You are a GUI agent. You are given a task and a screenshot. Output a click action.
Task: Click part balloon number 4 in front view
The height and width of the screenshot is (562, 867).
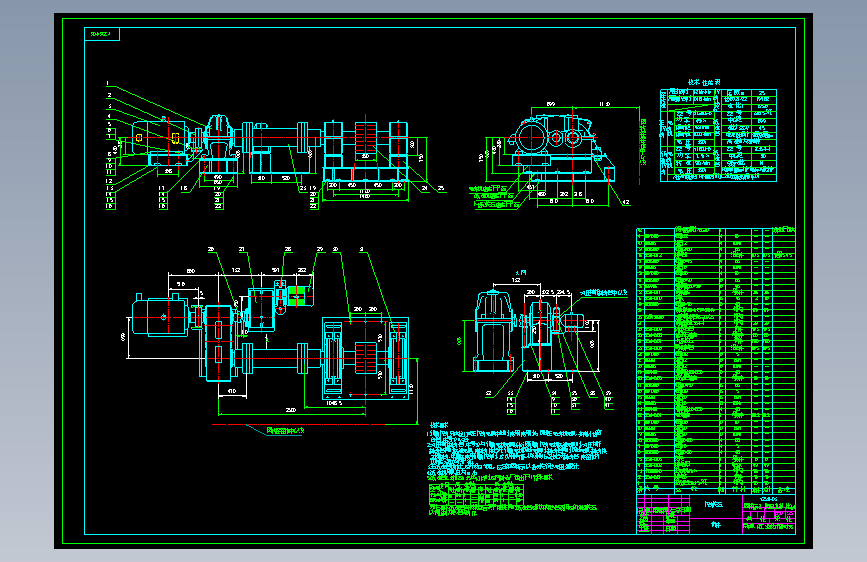pos(109,116)
